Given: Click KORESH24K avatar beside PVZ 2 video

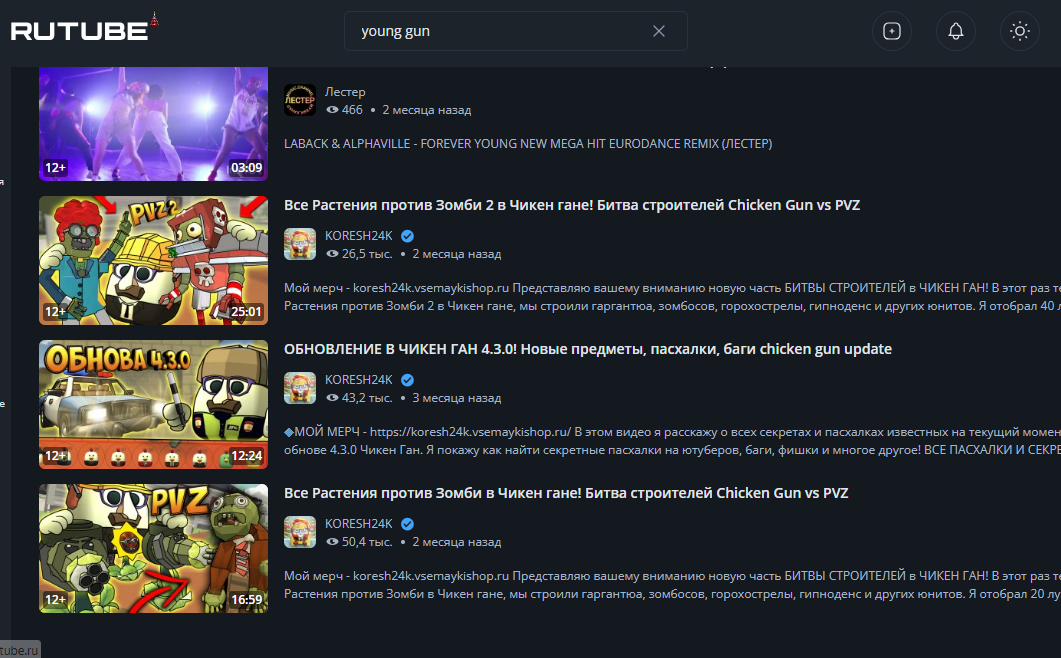Looking at the screenshot, I should pyautogui.click(x=300, y=244).
